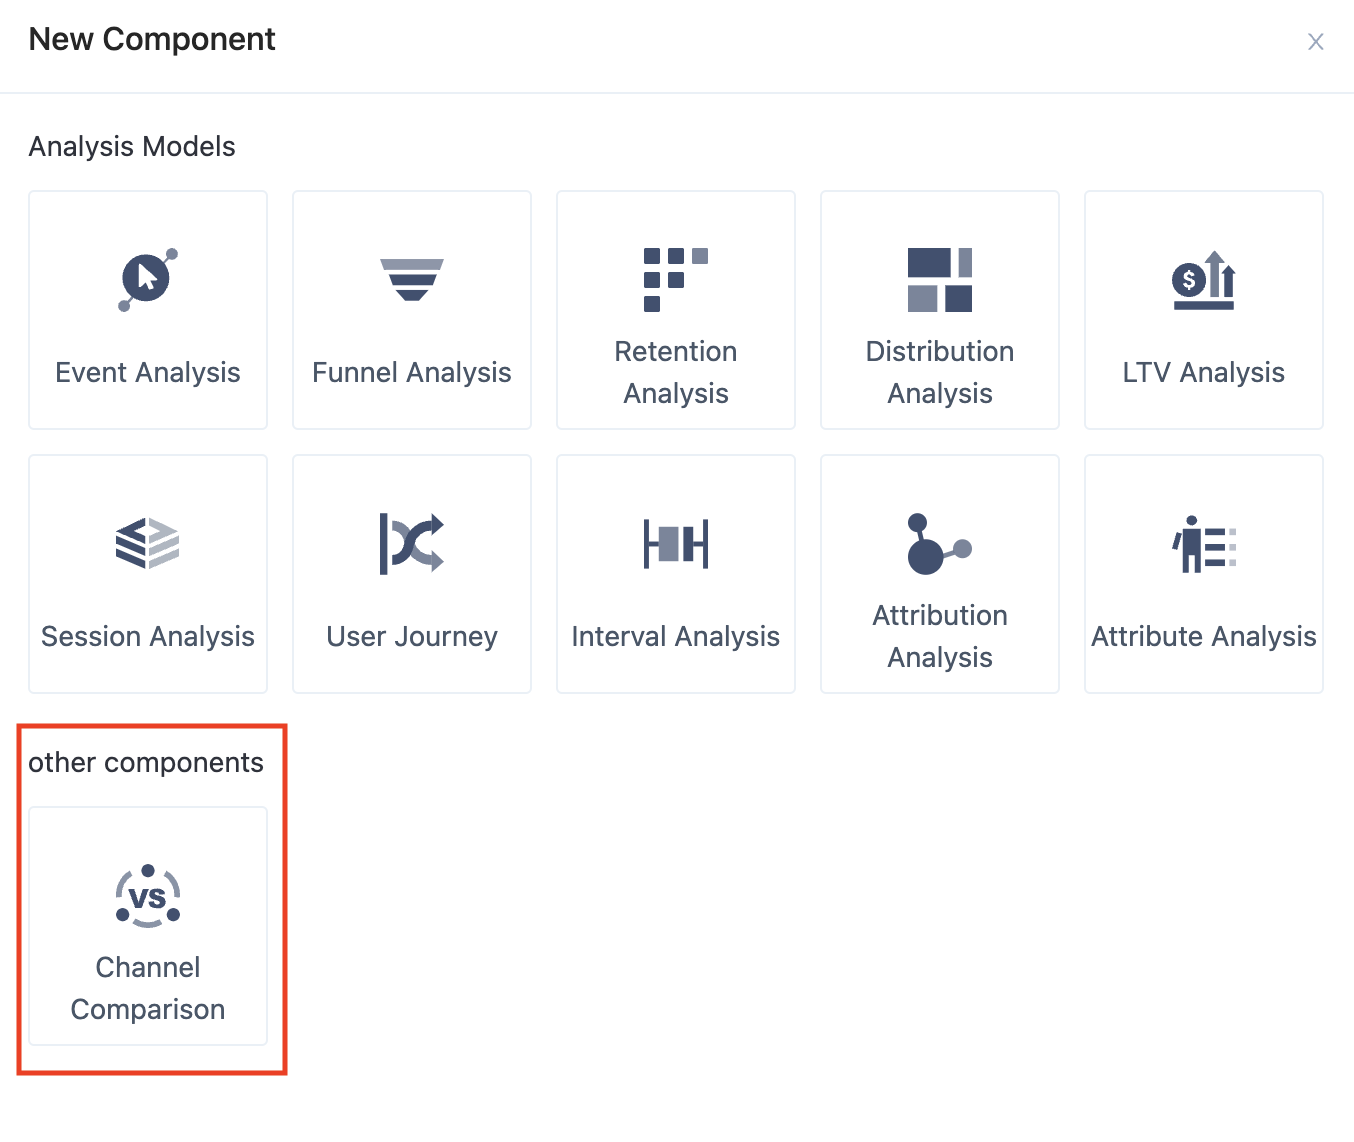Screen dimensions: 1354x1142
Task: Click the User Journey crossing-arrows icon
Action: (x=411, y=543)
